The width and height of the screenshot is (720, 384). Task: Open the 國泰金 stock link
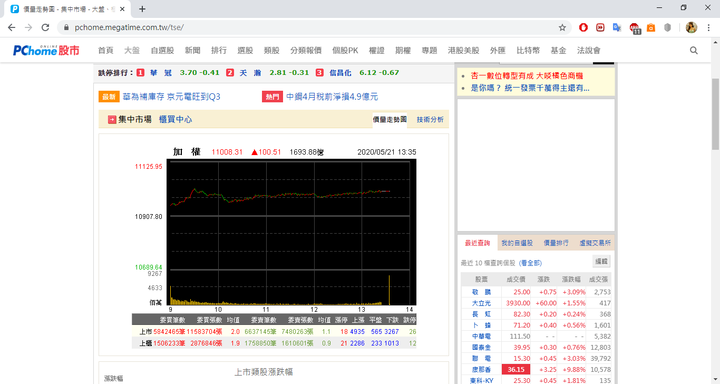[x=481, y=347]
